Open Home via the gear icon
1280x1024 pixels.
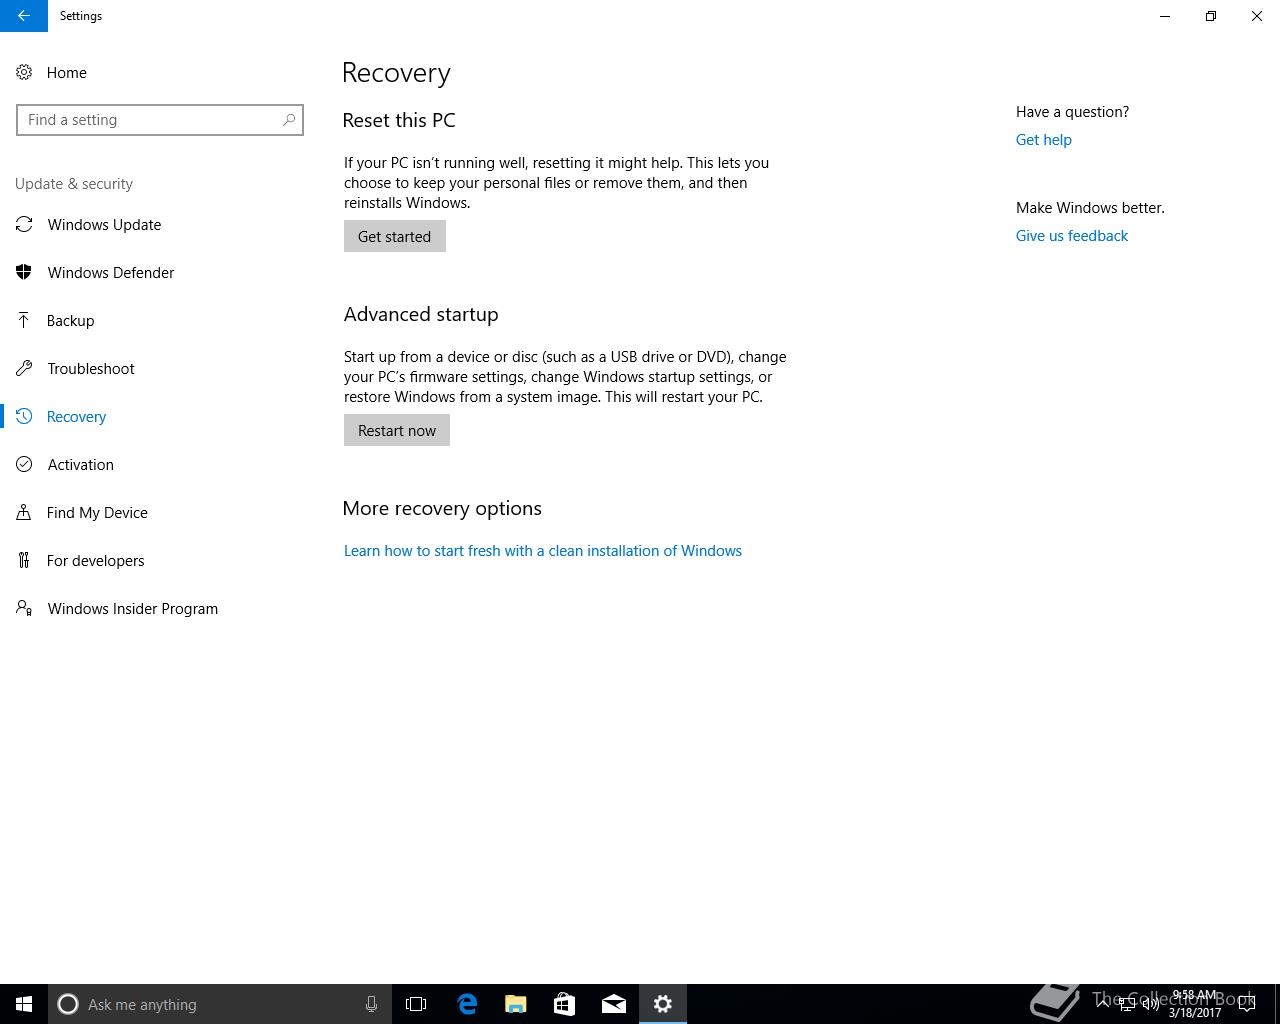point(24,72)
